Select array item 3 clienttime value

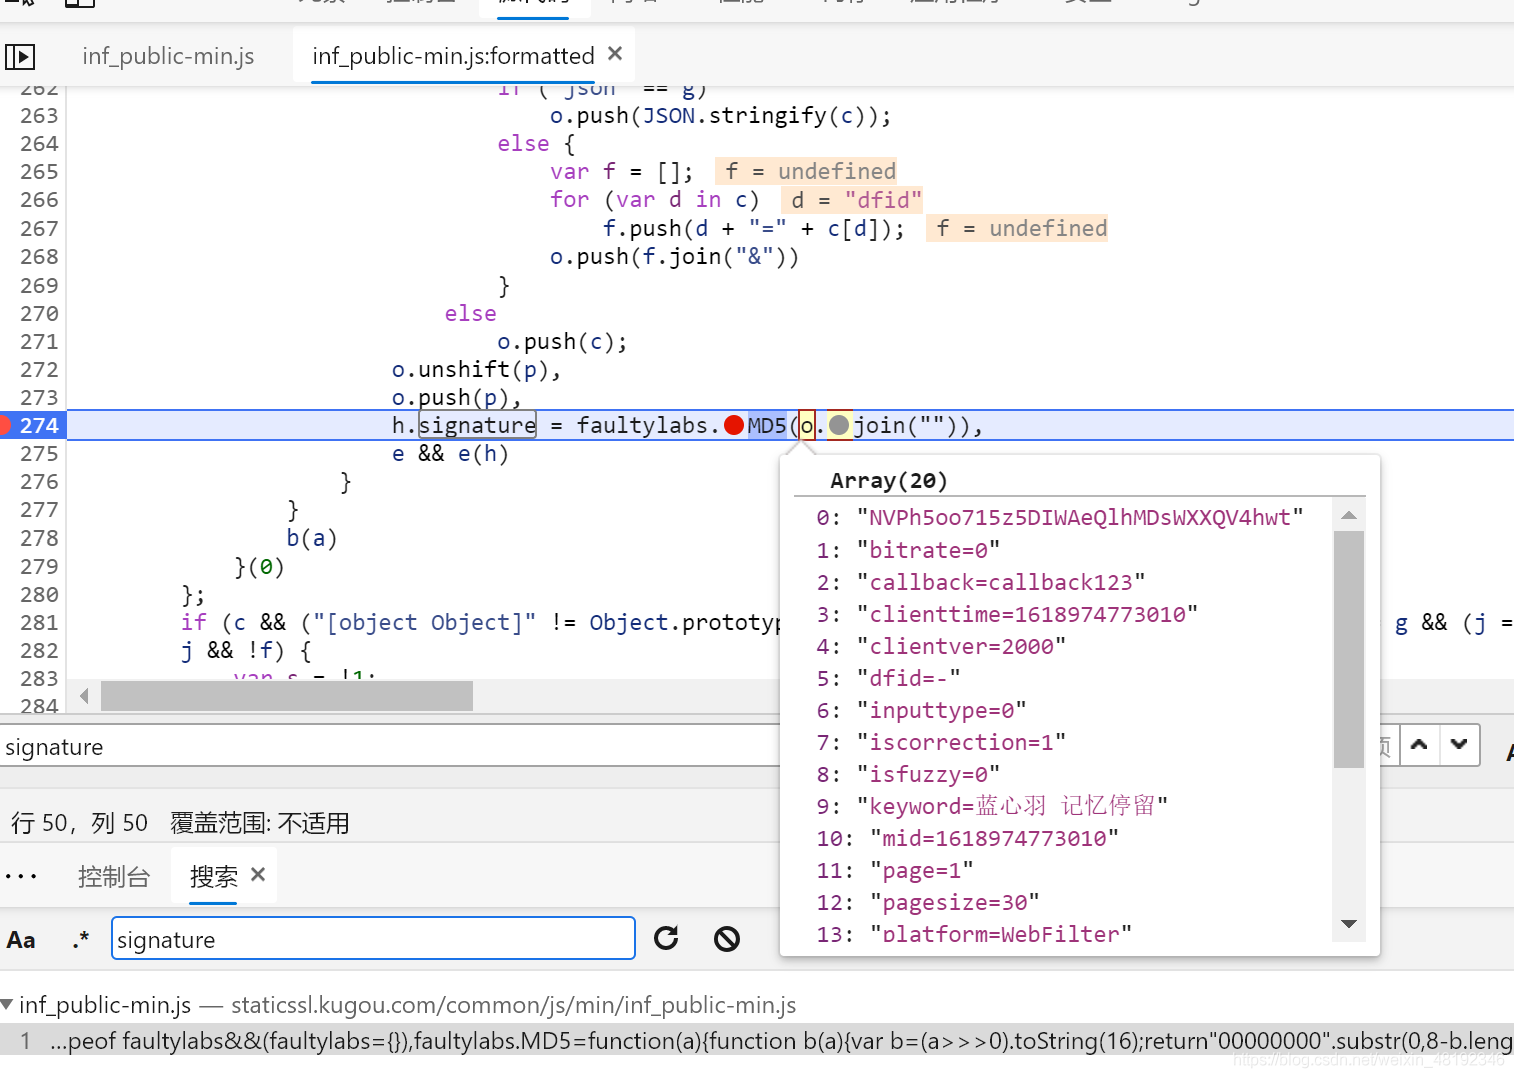(1027, 614)
